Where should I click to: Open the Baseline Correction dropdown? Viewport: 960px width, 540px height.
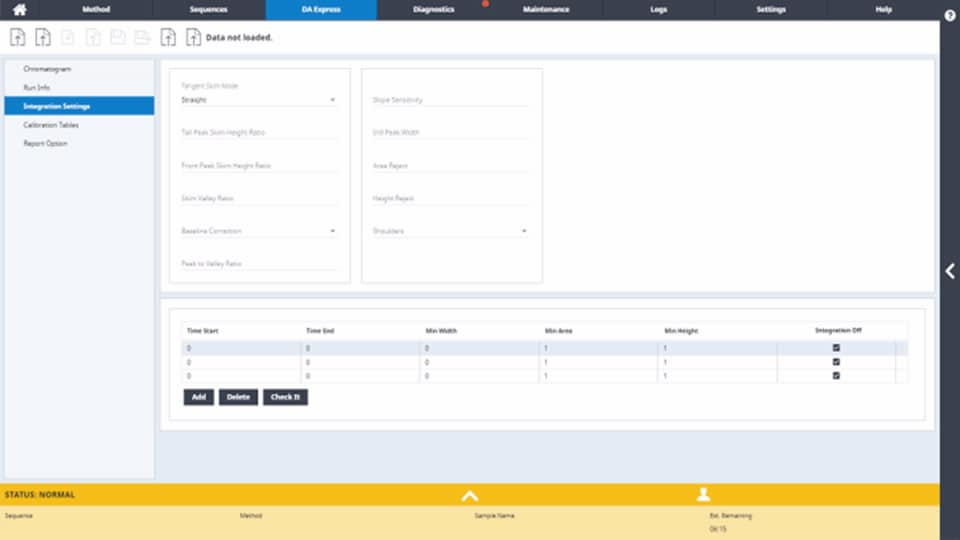259,231
